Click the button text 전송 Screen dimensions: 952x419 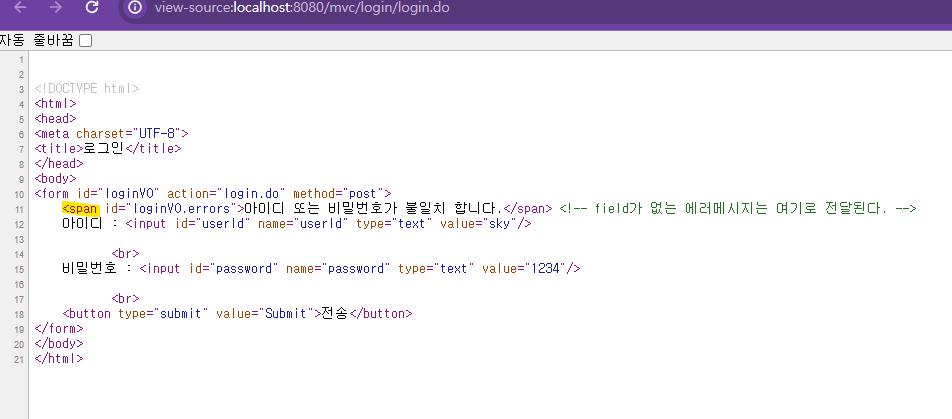tap(335, 313)
